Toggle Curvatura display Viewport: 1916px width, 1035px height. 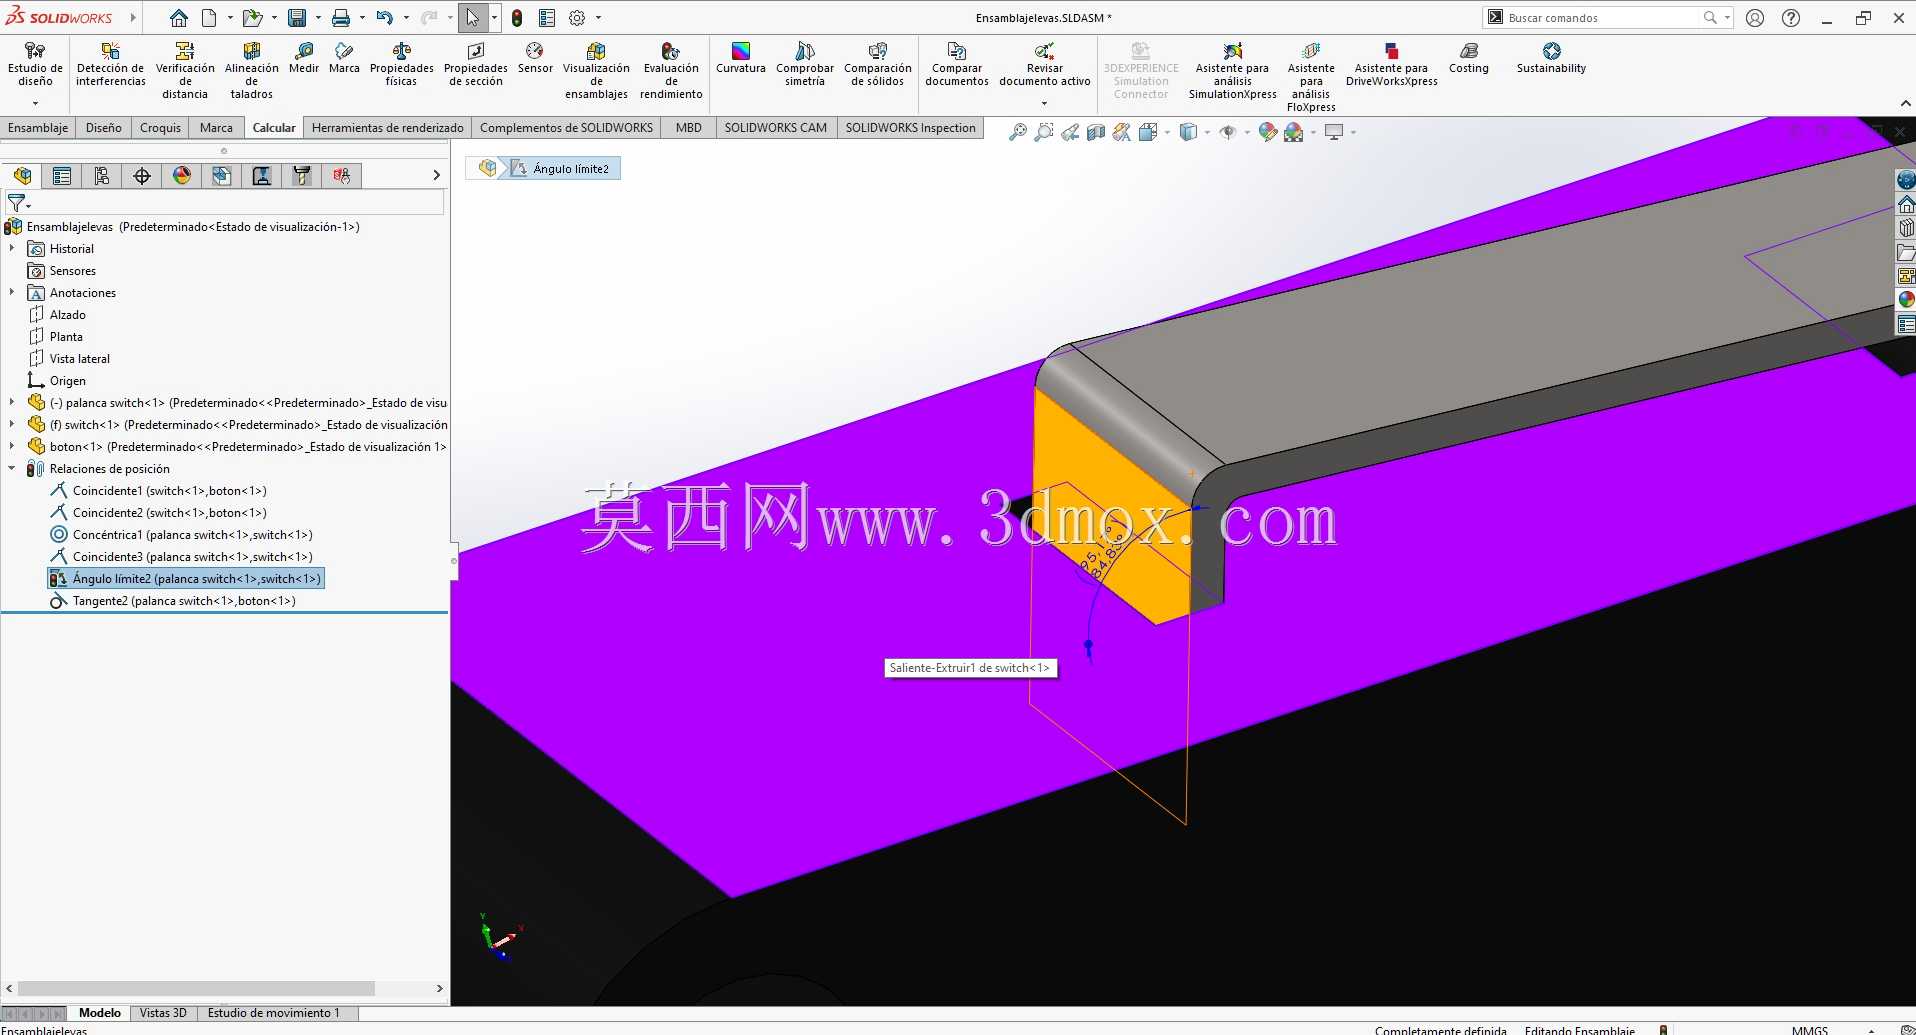click(x=741, y=58)
